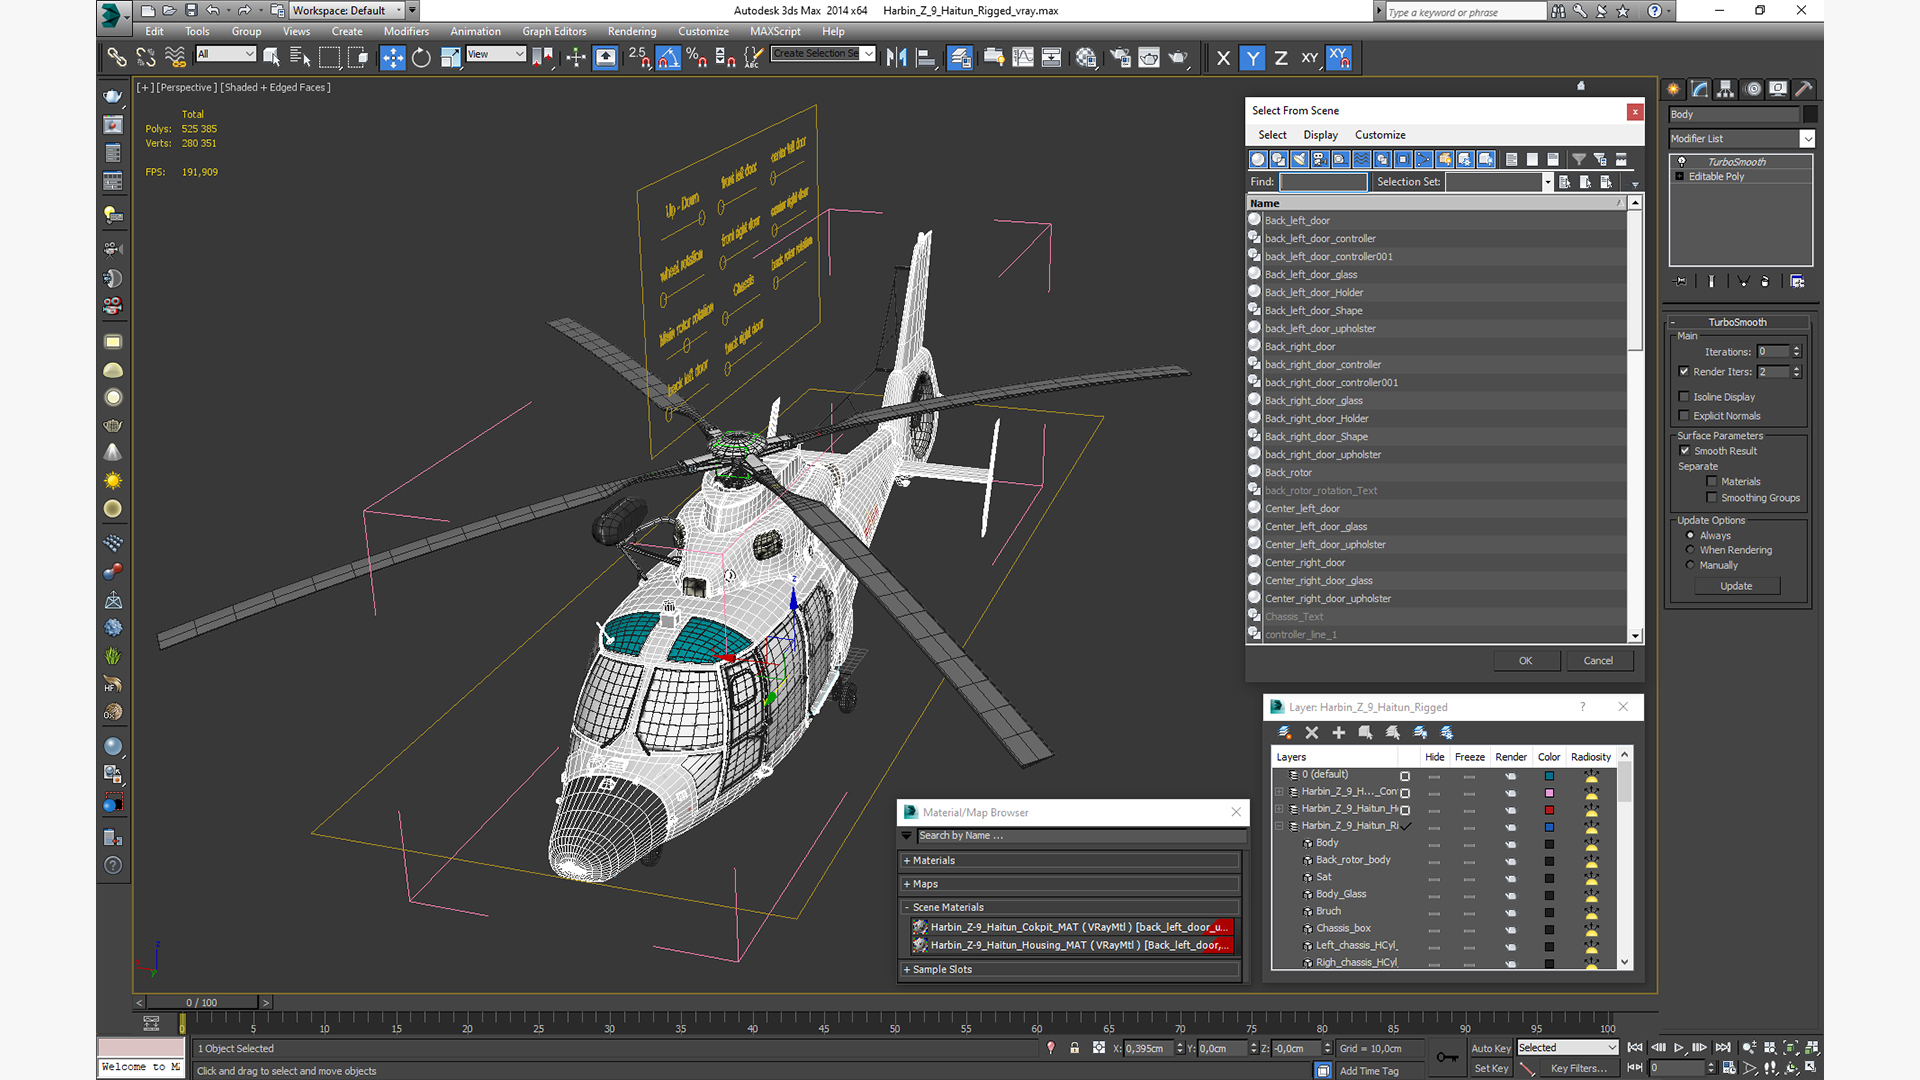Click the Select by Name toolbar icon

(x=300, y=58)
